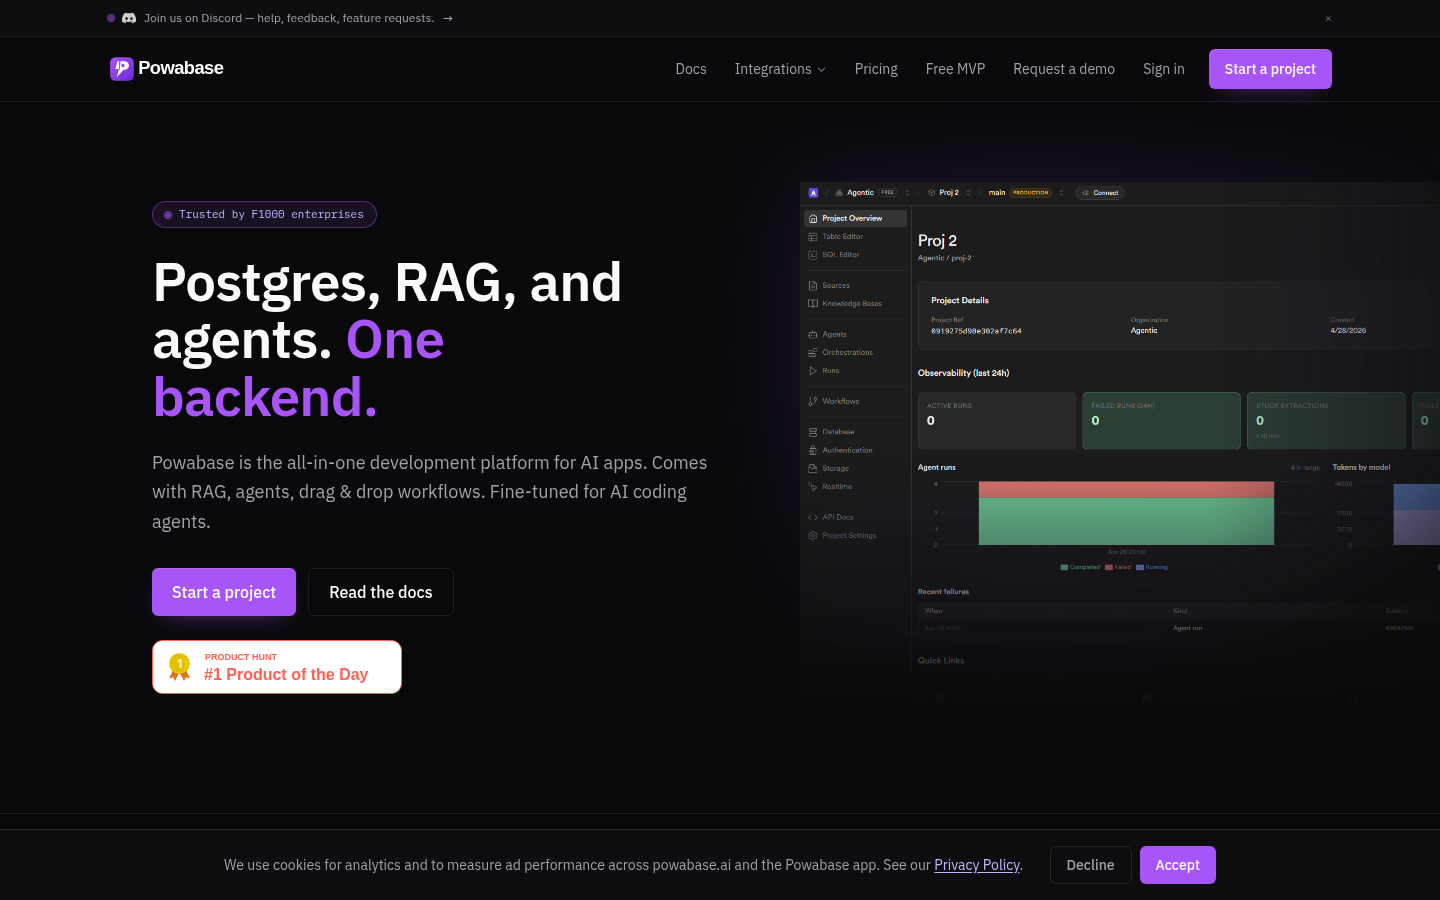This screenshot has height=900, width=1440.
Task: Click Storage icon in dashboard preview
Action: 813,468
